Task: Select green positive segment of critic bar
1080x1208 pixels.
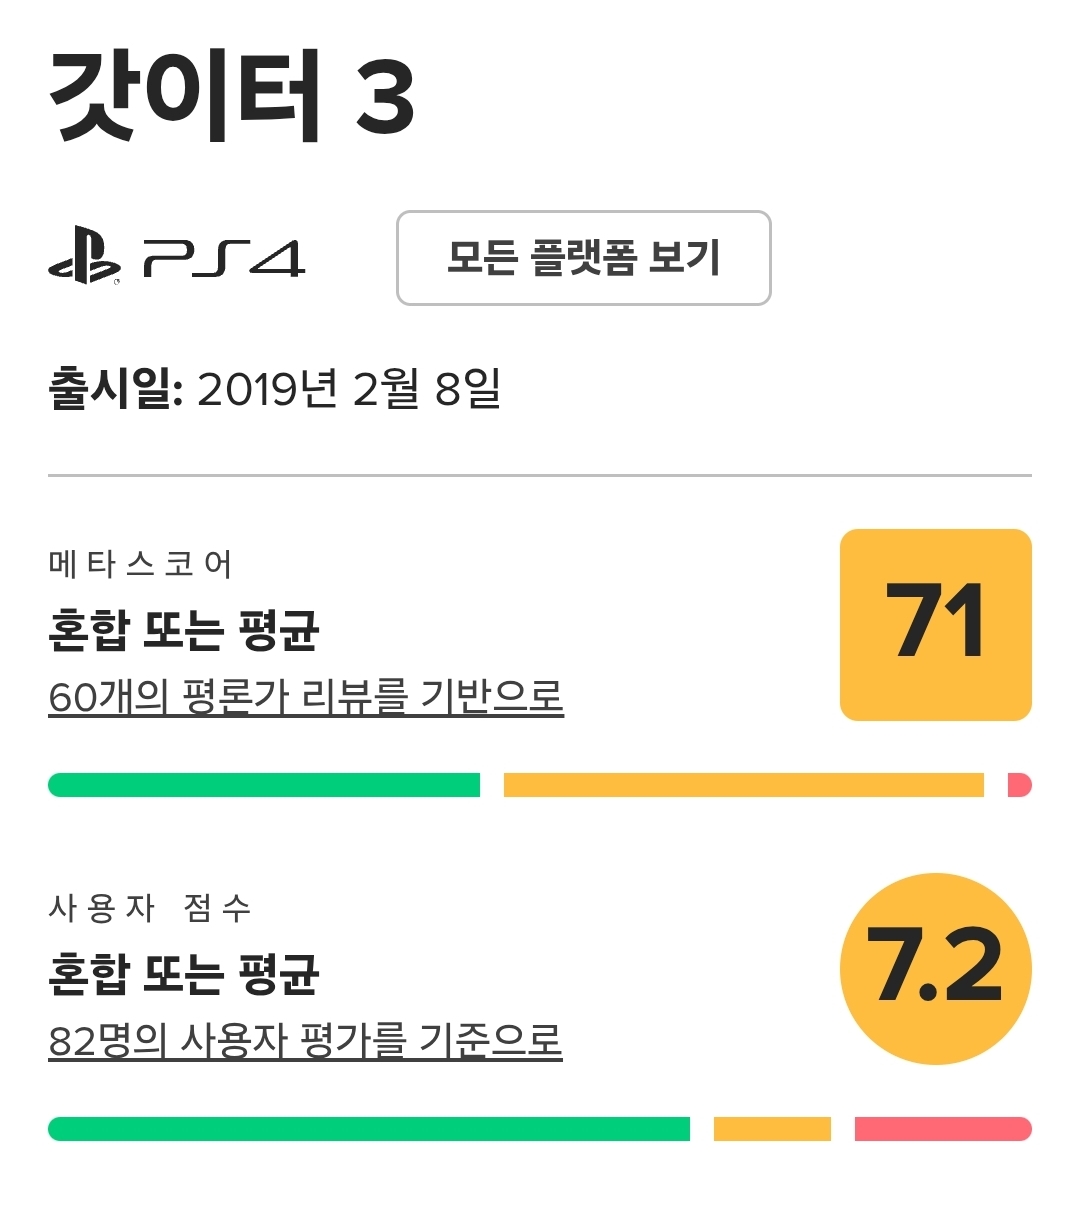Action: click(x=264, y=785)
